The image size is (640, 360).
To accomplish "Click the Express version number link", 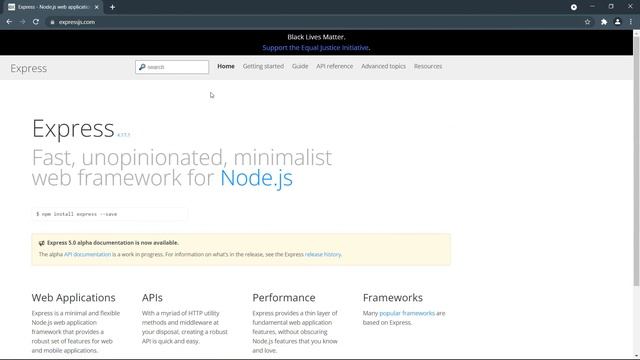I will click(124, 135).
